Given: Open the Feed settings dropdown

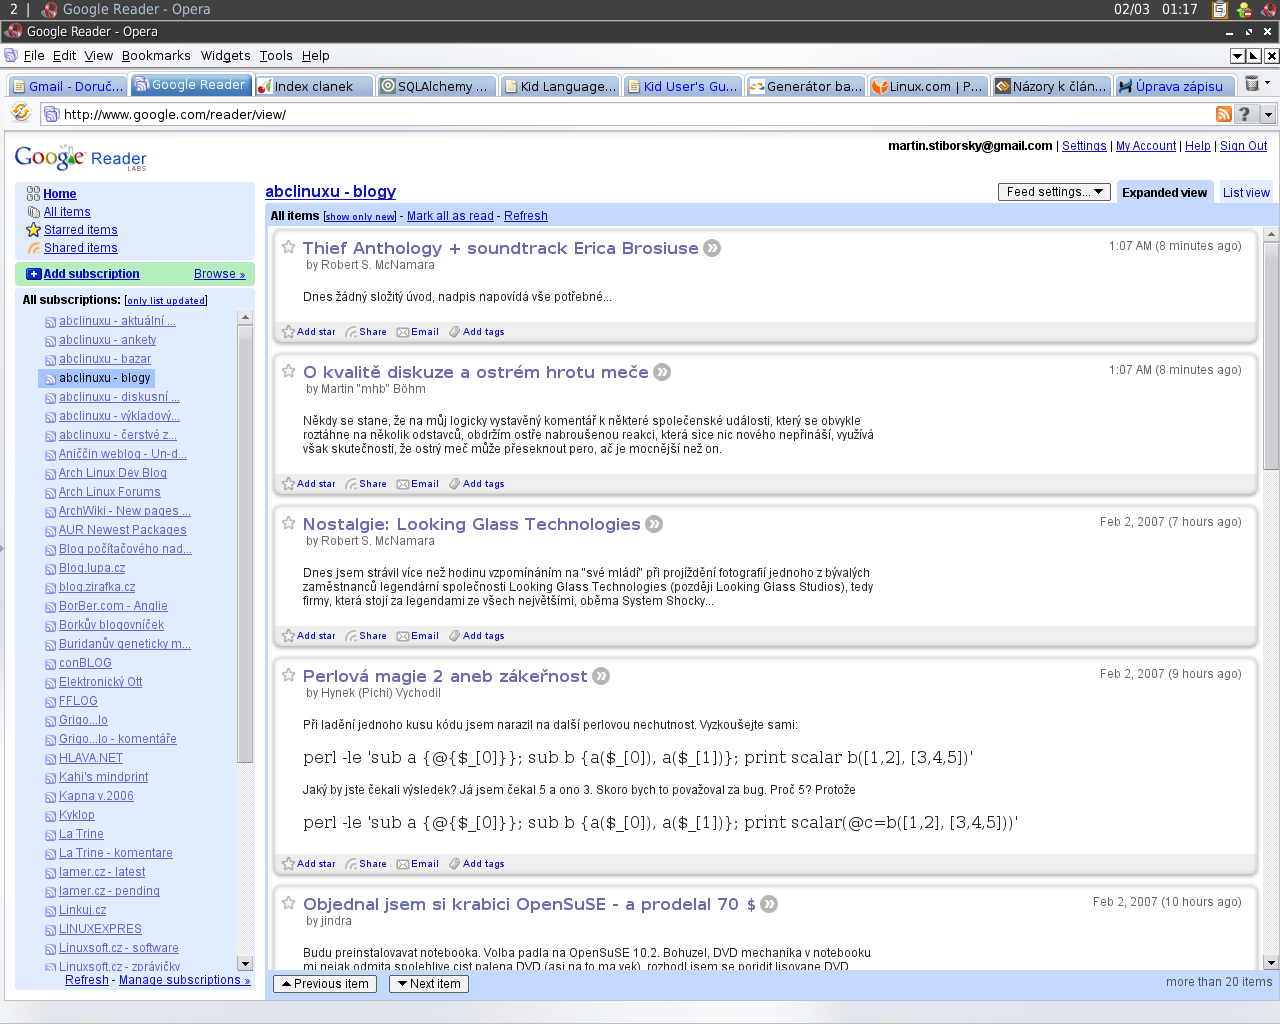Looking at the screenshot, I should [x=1054, y=192].
